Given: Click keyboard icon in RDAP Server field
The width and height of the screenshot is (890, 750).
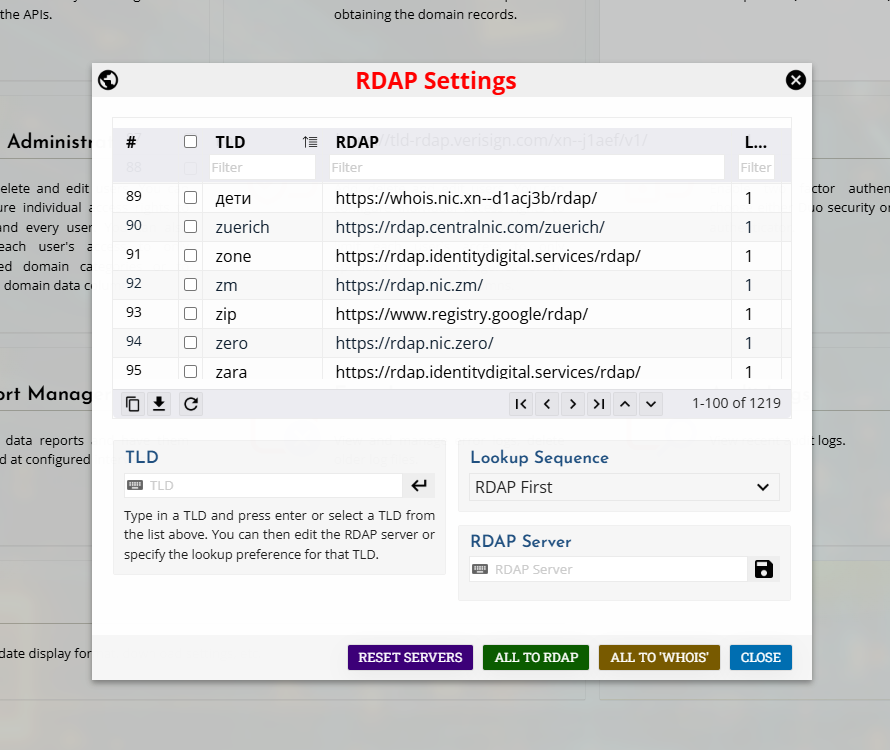Looking at the screenshot, I should click(x=480, y=569).
